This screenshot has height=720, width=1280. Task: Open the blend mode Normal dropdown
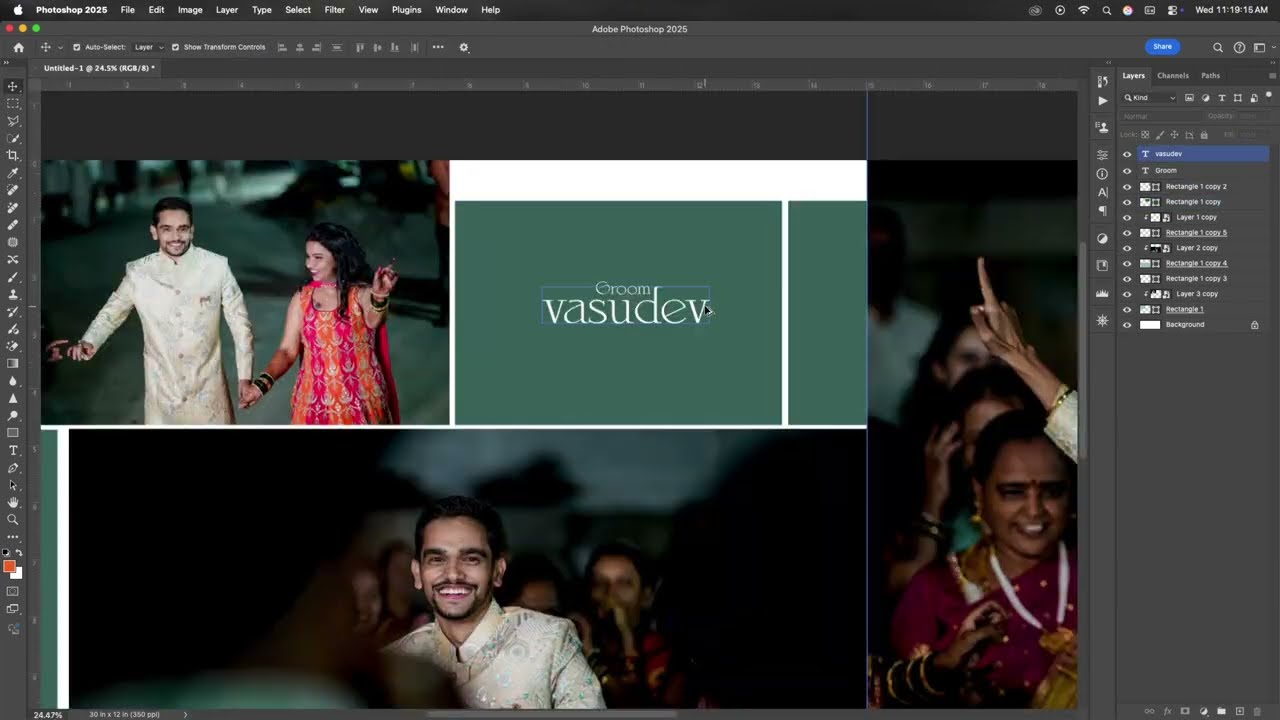1160,116
